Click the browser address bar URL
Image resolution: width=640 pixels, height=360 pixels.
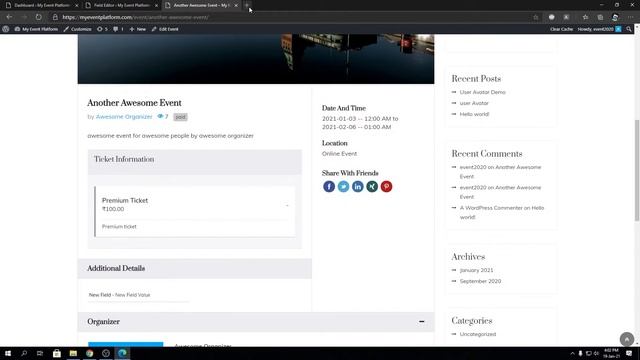coord(136,17)
